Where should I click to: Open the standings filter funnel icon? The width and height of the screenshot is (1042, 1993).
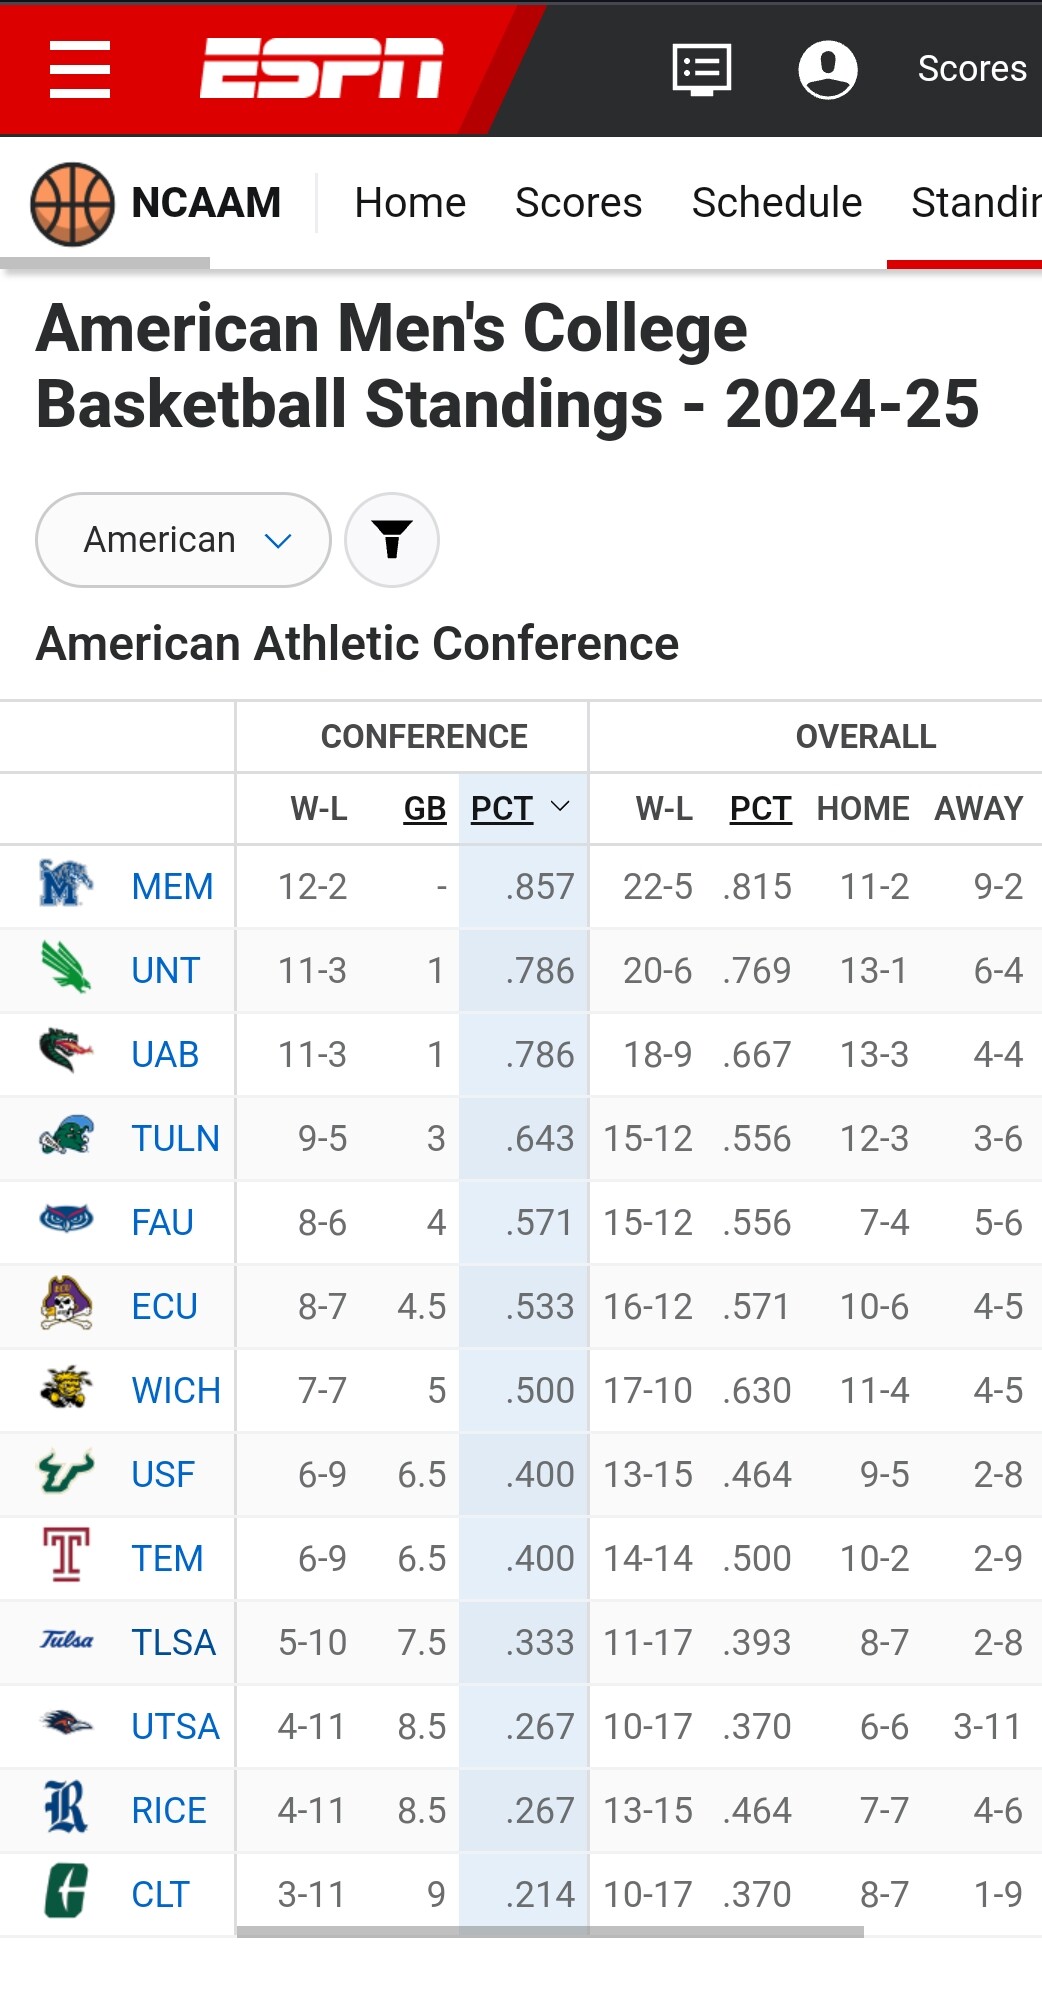392,540
